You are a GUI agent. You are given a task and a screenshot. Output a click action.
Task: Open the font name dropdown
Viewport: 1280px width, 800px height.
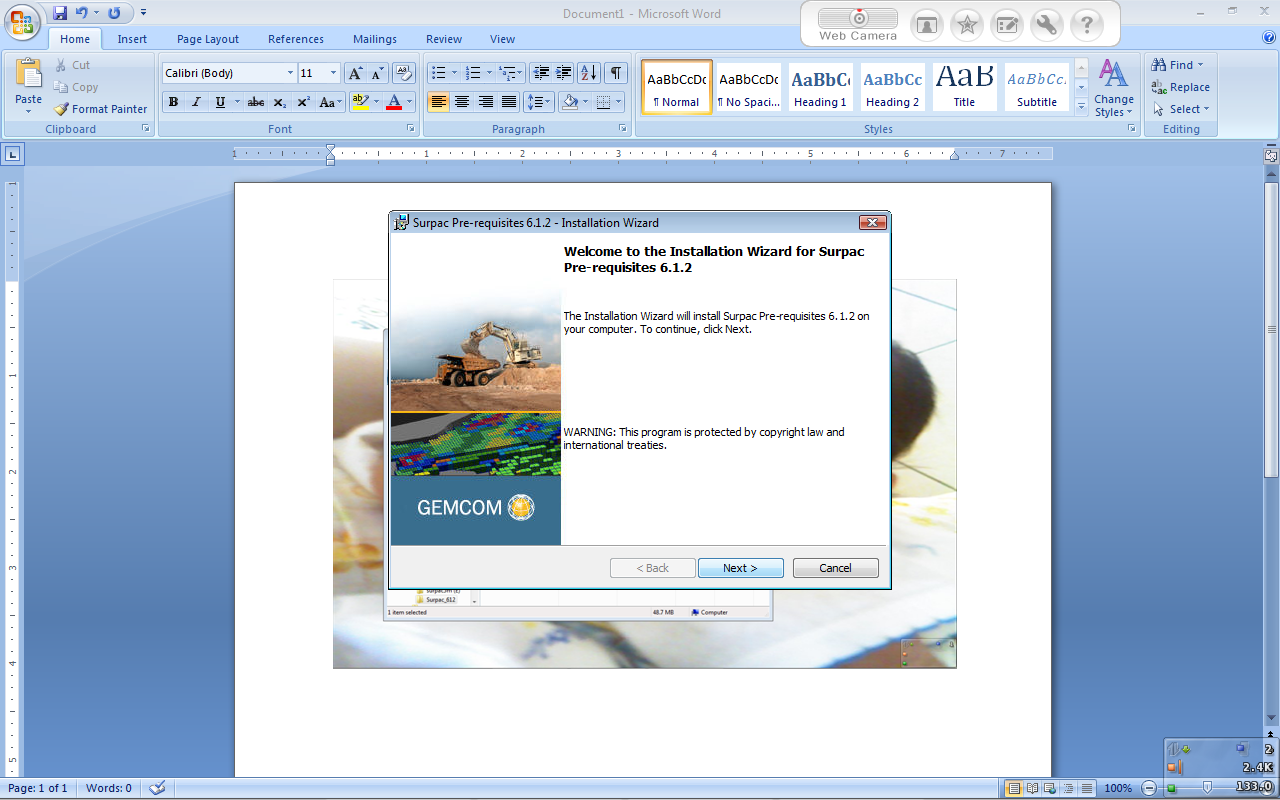pos(290,73)
